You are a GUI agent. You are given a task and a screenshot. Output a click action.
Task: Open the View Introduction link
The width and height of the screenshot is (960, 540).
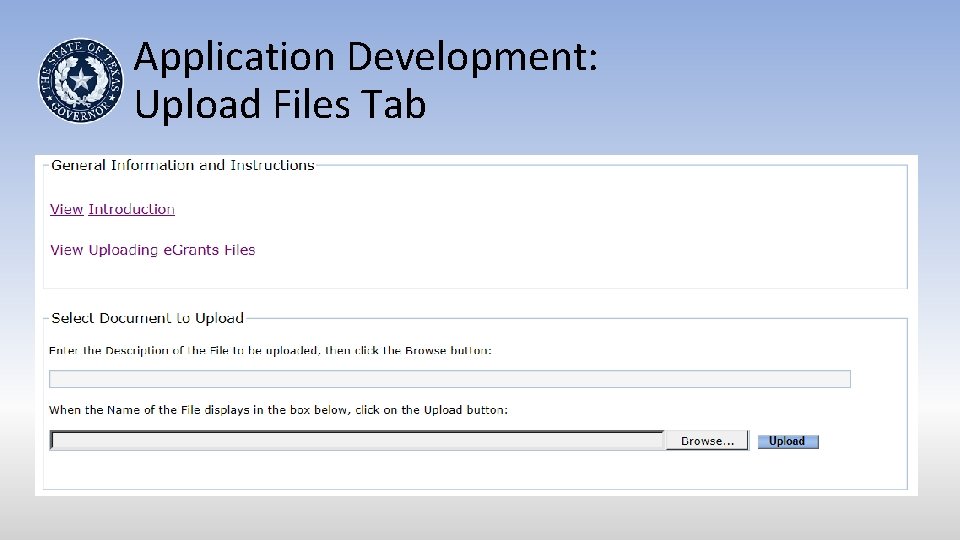(112, 209)
